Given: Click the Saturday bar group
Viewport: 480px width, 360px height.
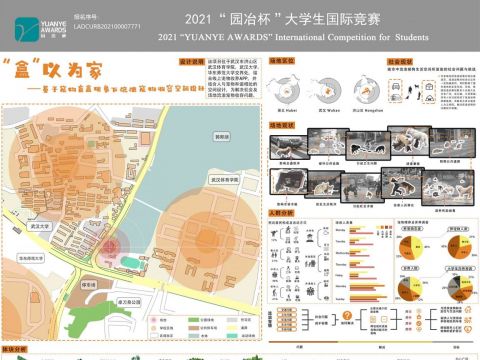Looking at the screenshot, I should pos(367,287).
